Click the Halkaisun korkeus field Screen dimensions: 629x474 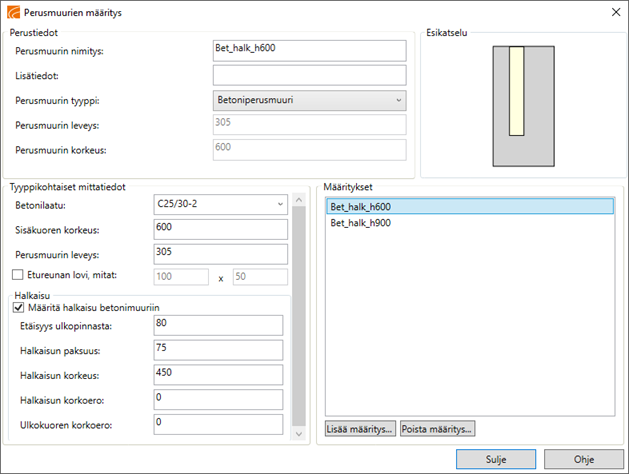coord(219,373)
